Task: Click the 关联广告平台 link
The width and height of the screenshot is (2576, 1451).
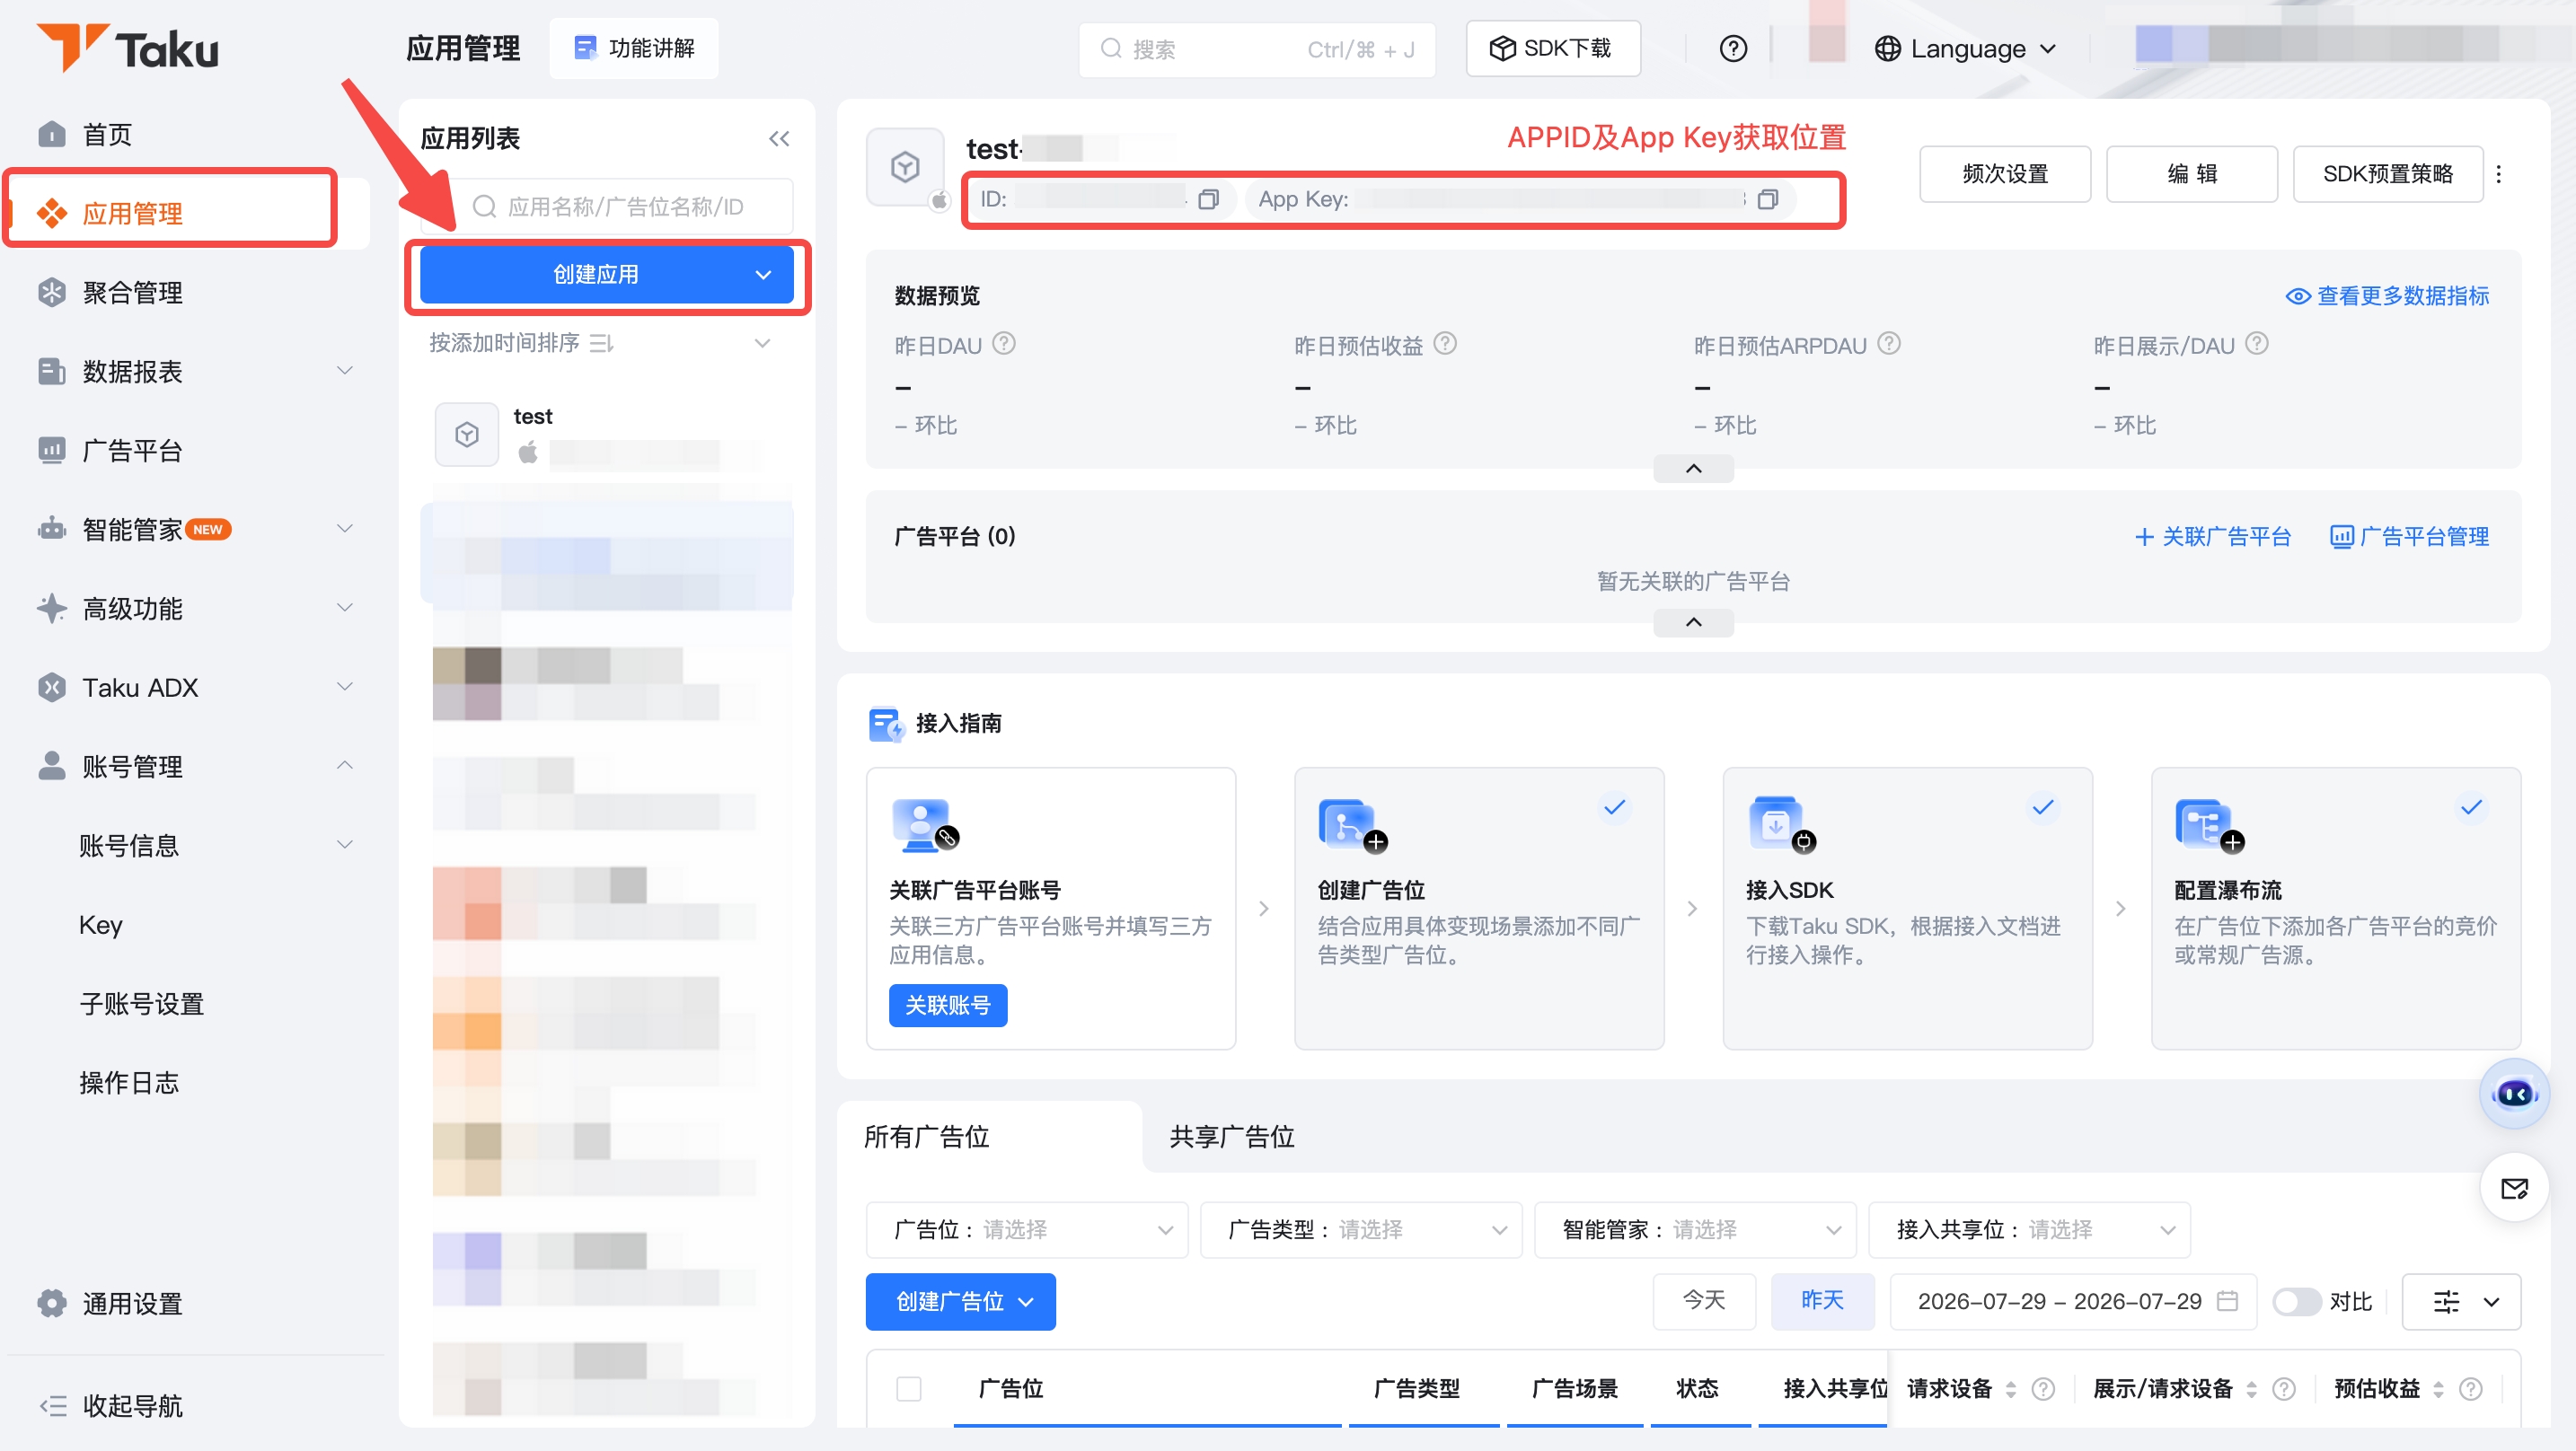Action: pos(2212,537)
